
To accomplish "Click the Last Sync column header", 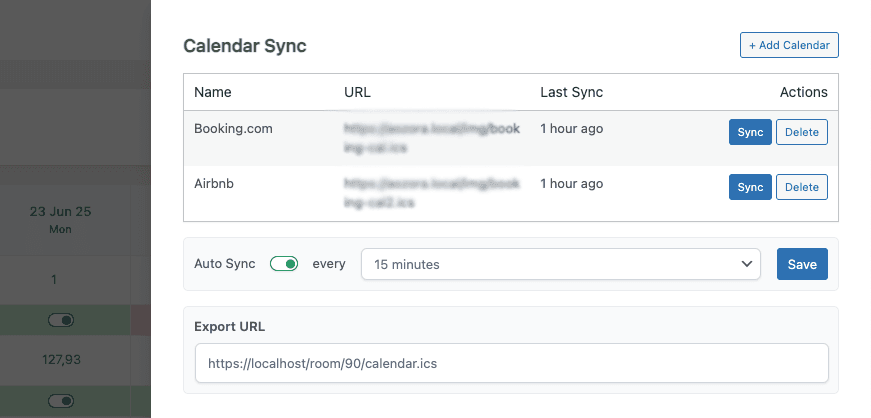I will [x=571, y=92].
